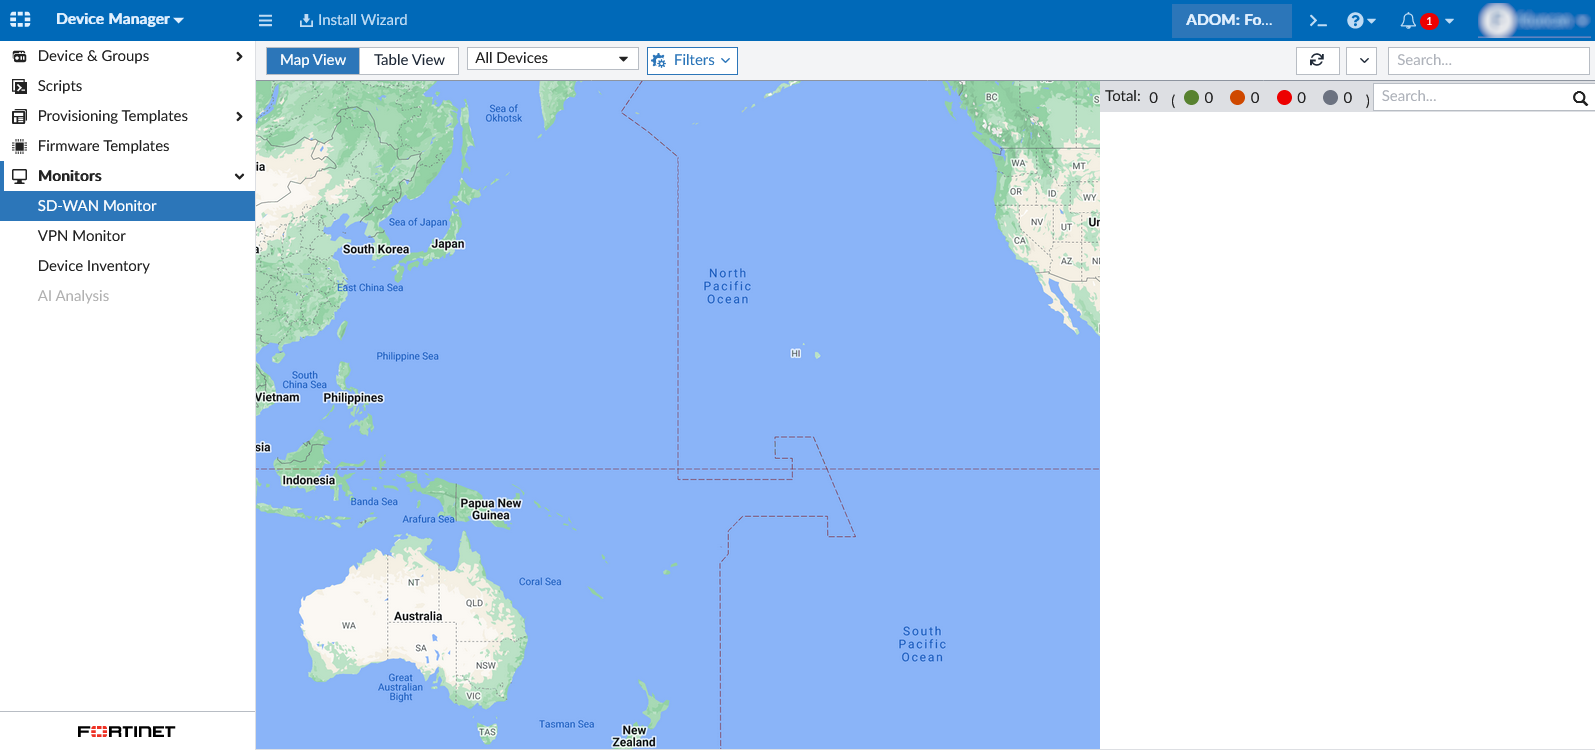Open the Filters dropdown
The height and width of the screenshot is (750, 1595).
click(x=692, y=60)
